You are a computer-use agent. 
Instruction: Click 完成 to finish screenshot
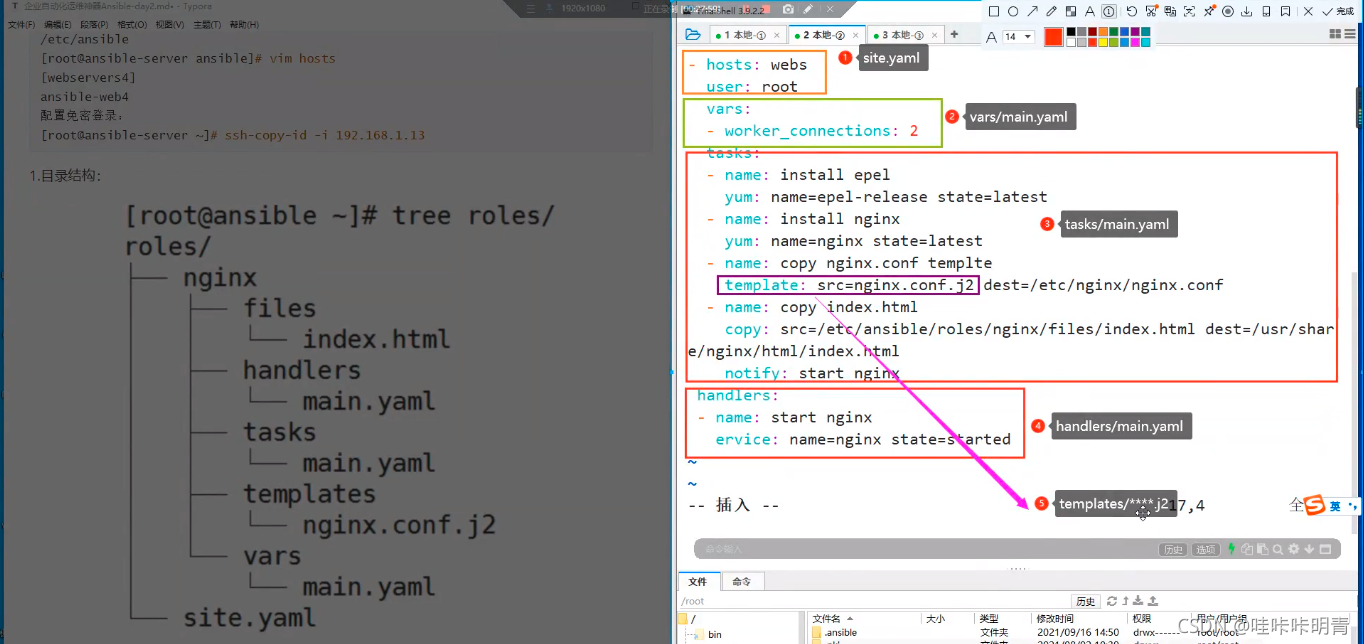click(1337, 12)
